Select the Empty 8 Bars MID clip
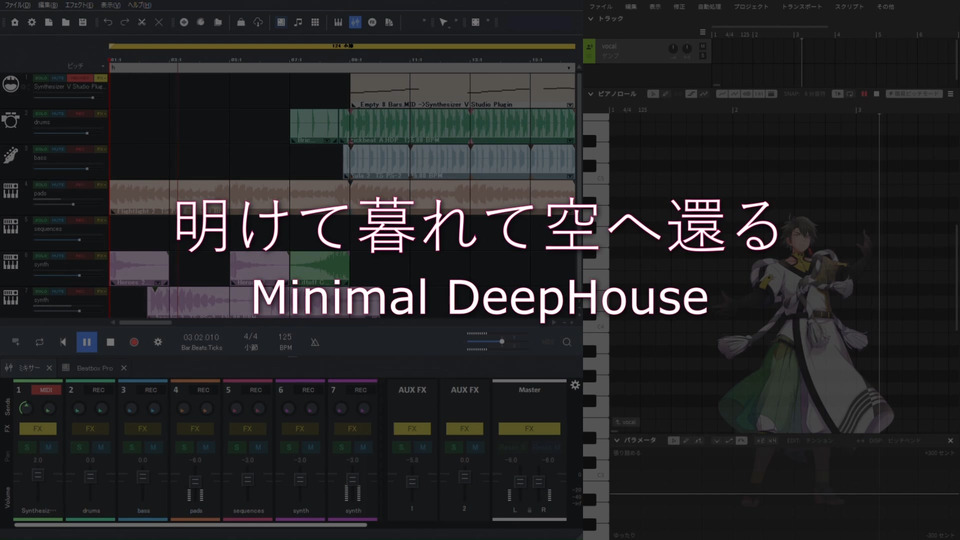The width and height of the screenshot is (960, 540). 462,91
